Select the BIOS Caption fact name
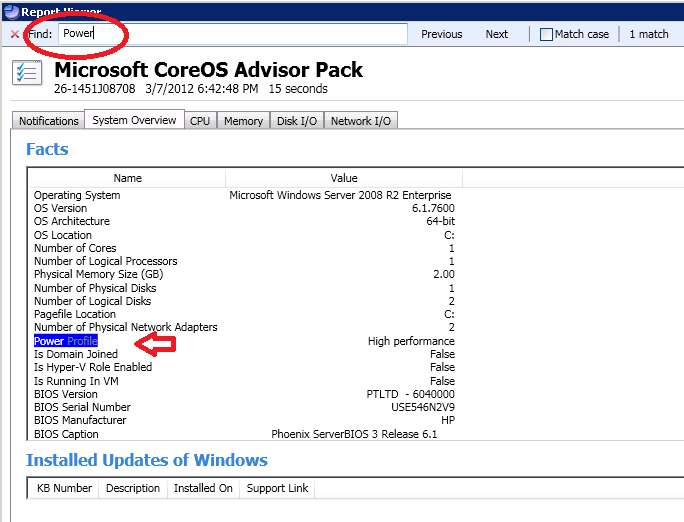The image size is (684, 522). point(66,434)
